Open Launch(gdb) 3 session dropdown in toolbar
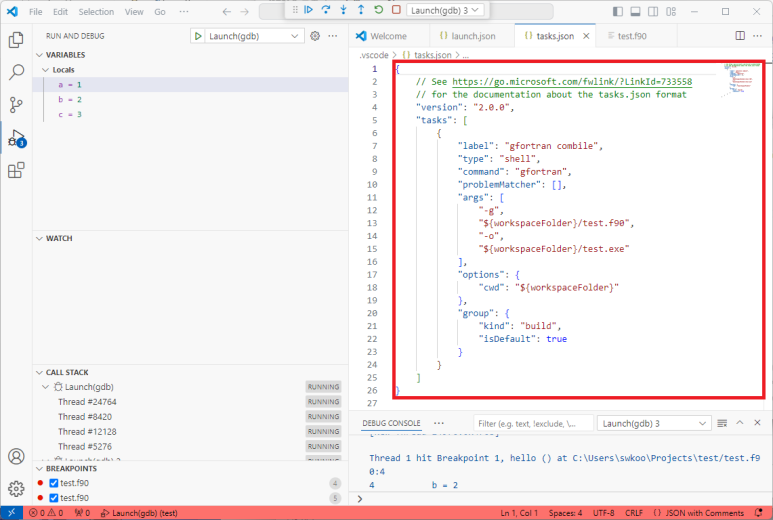773x520 pixels. point(445,10)
